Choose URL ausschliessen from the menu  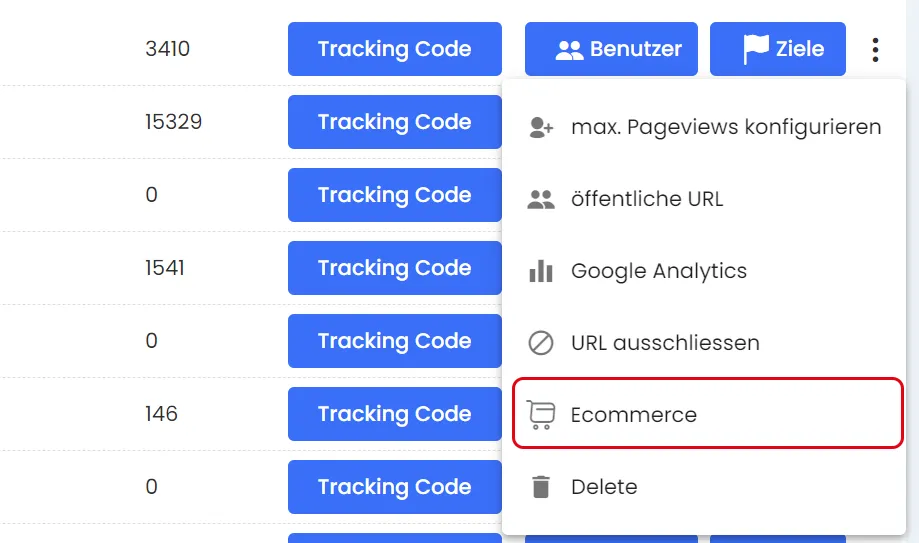(665, 343)
